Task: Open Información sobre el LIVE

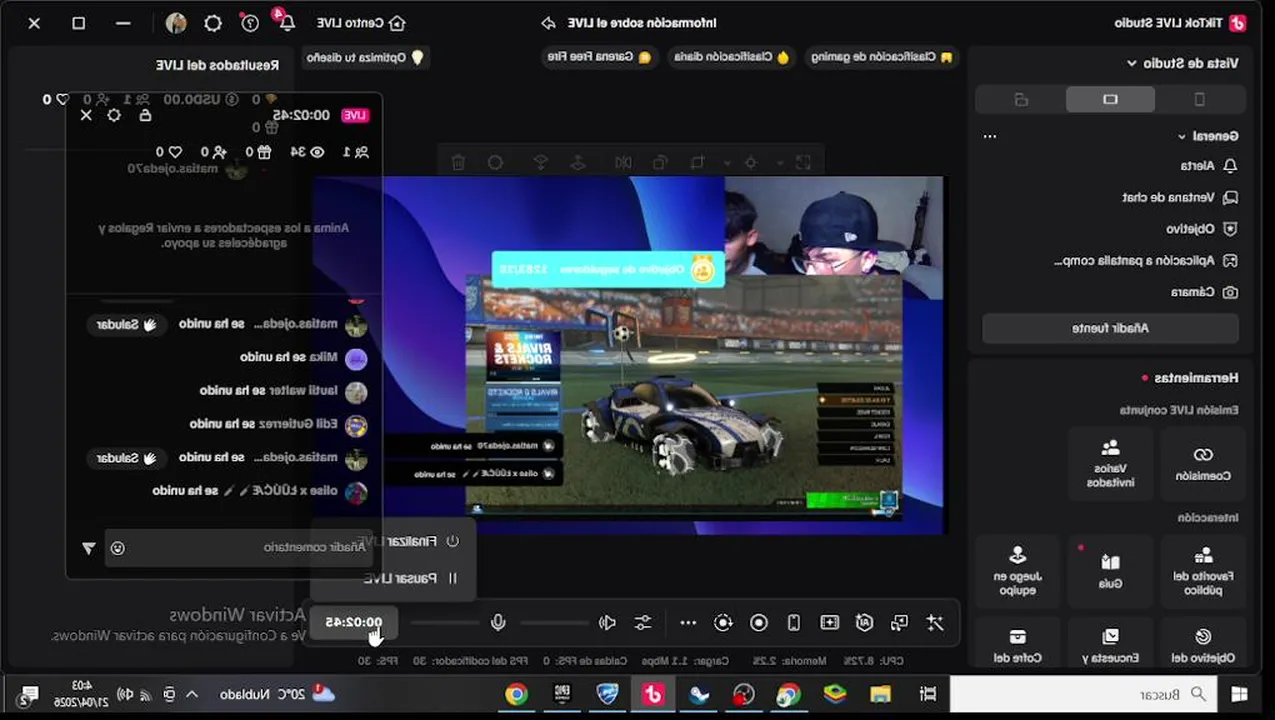Action: [x=642, y=23]
